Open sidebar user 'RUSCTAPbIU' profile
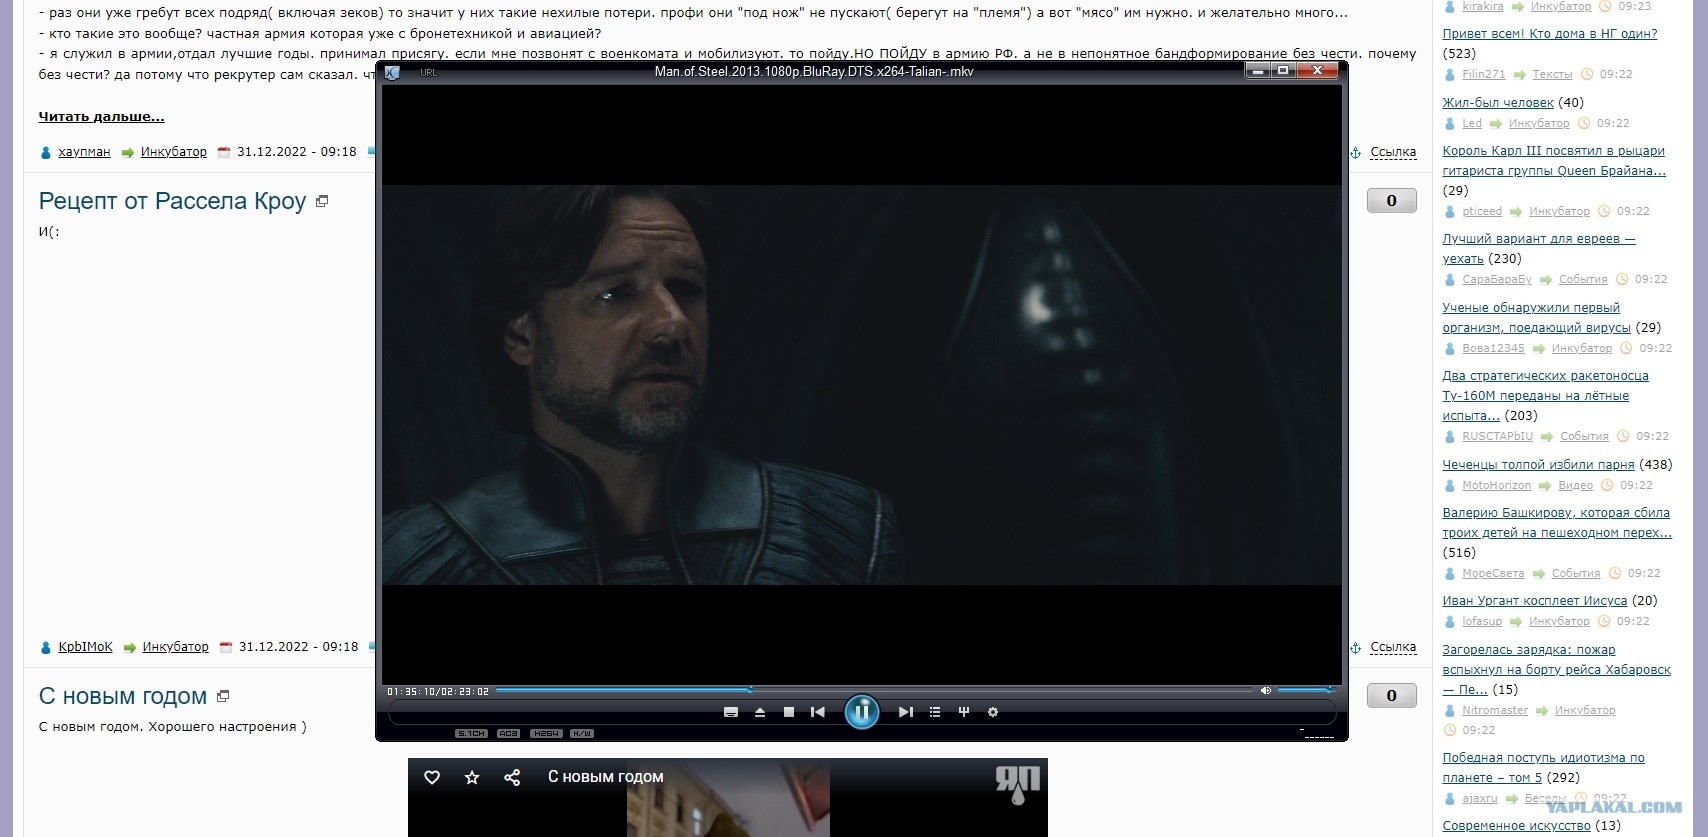This screenshot has height=837, width=1708. click(x=1497, y=436)
